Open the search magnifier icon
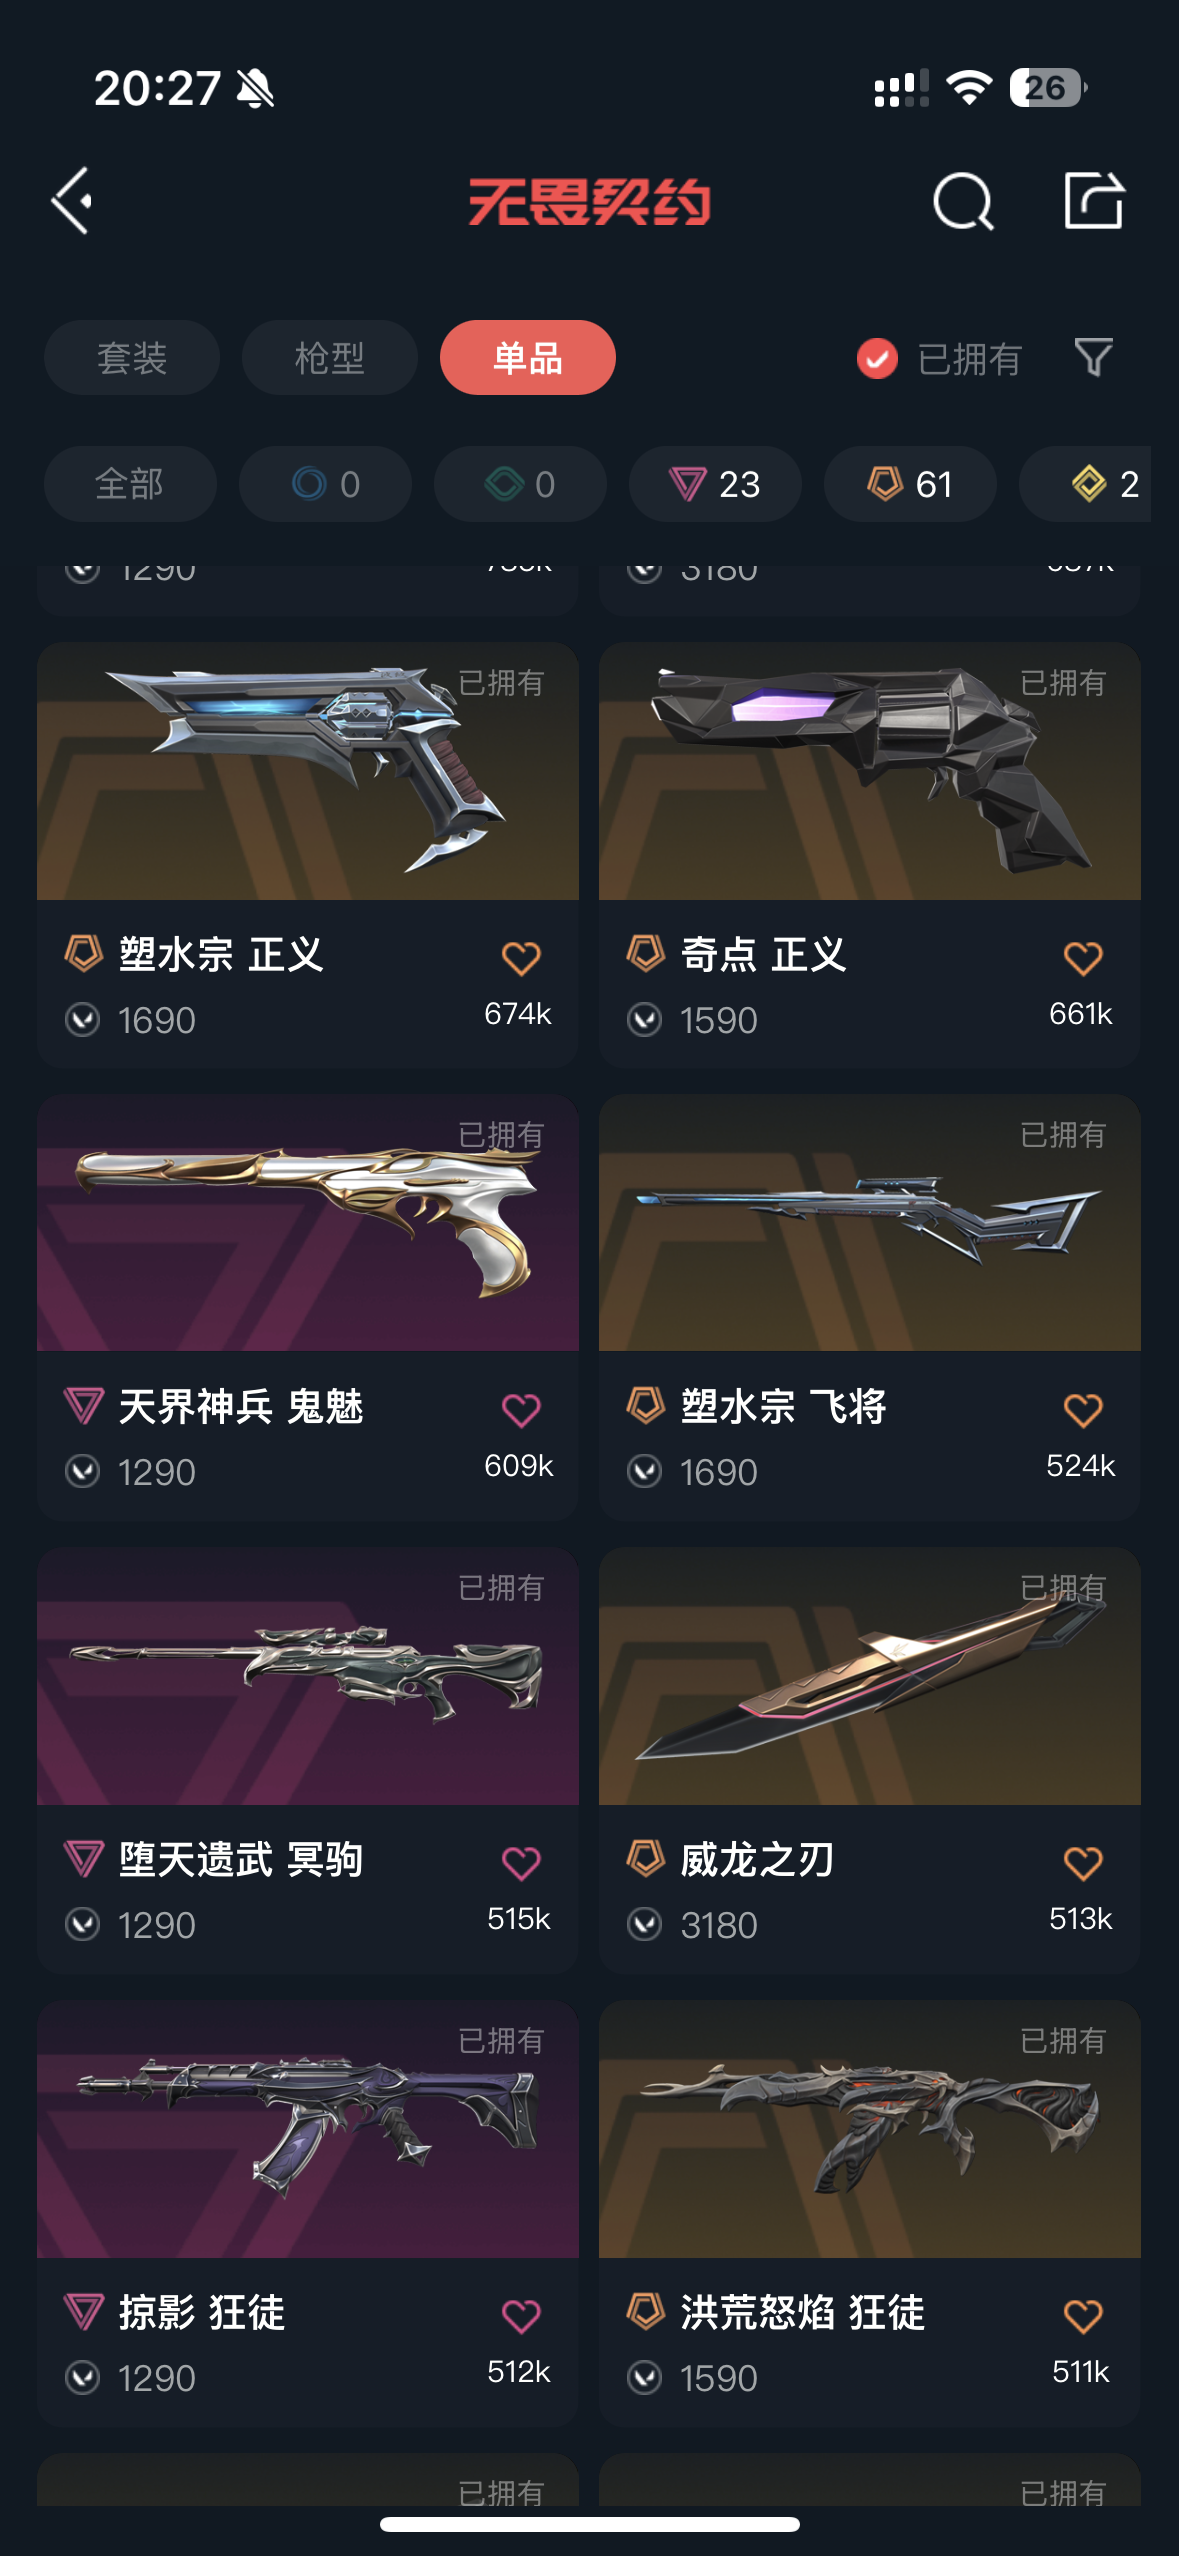 [963, 201]
